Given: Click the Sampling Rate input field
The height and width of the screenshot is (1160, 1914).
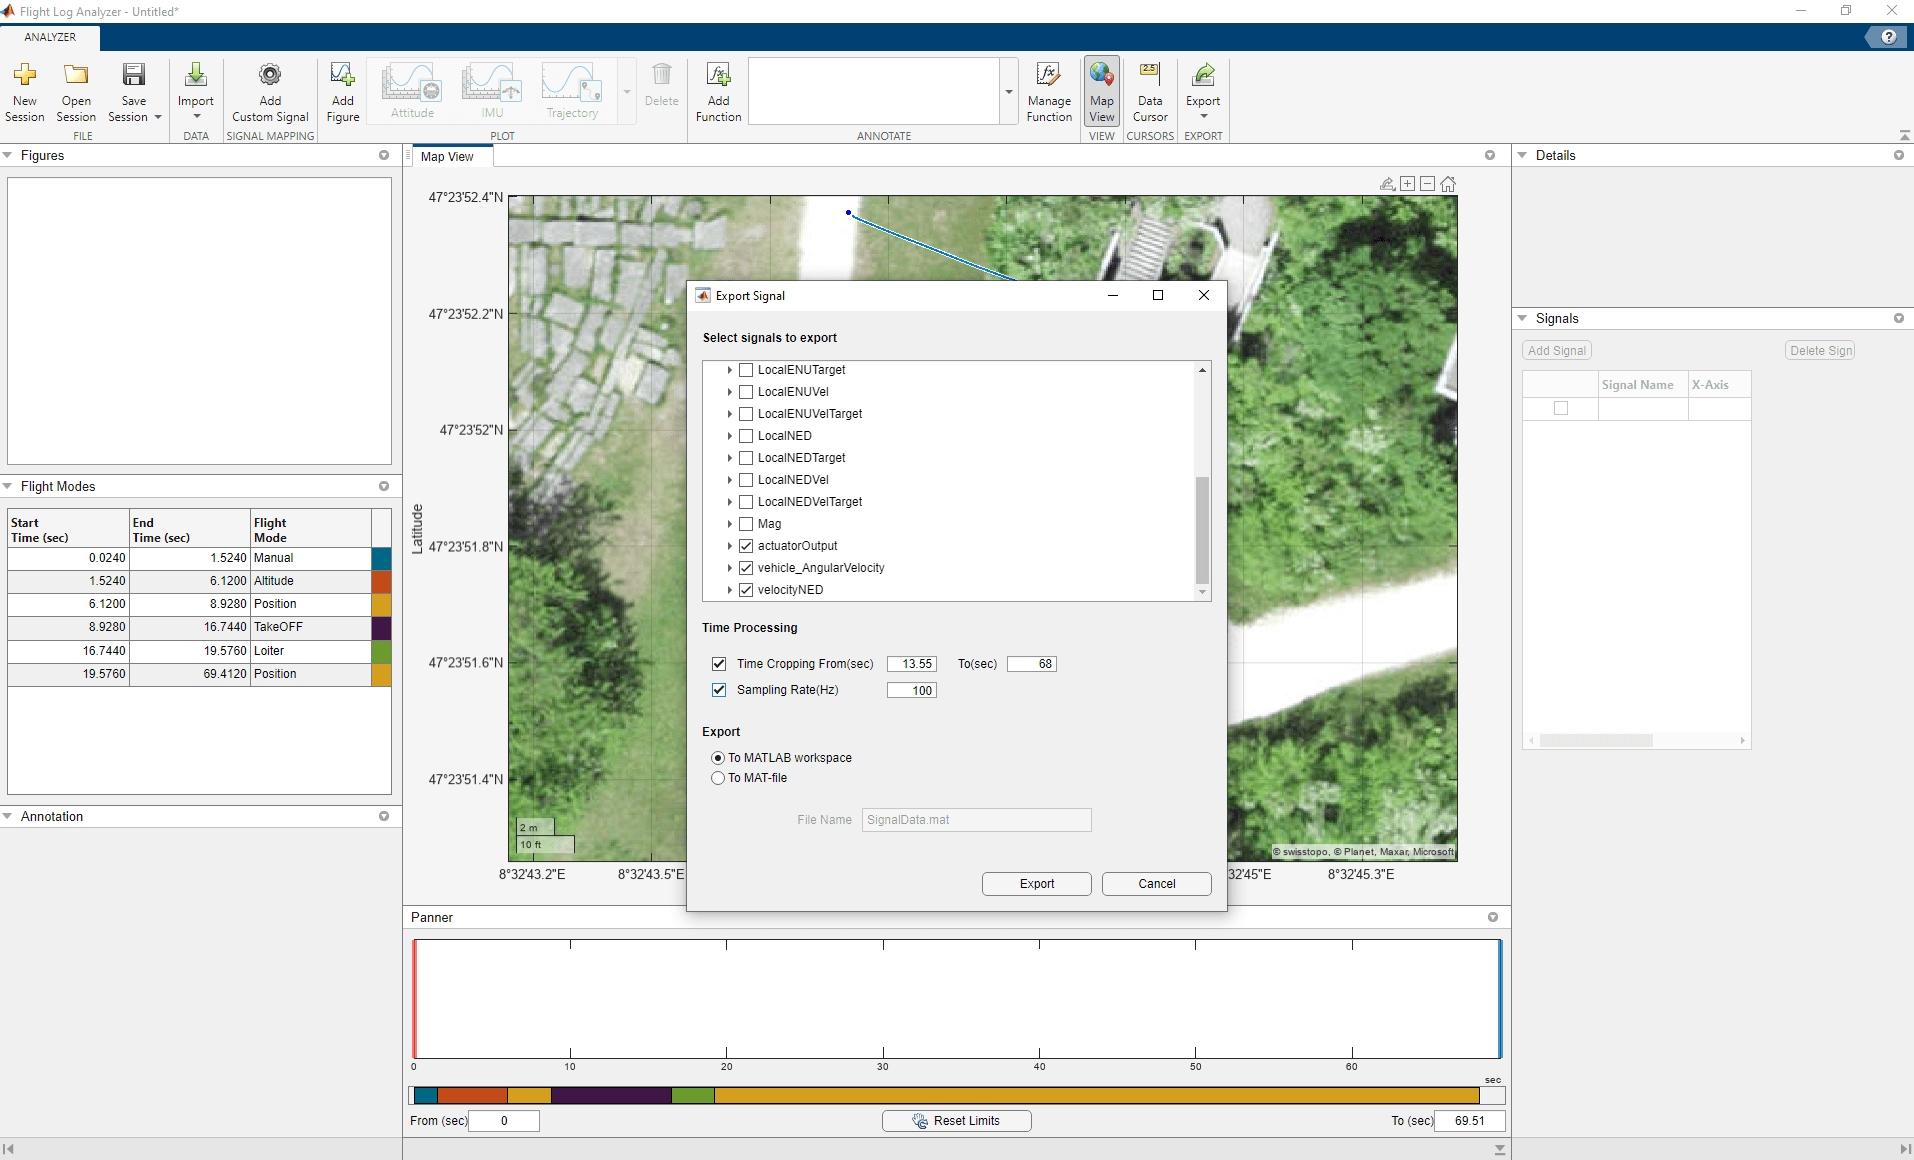Looking at the screenshot, I should [x=911, y=690].
